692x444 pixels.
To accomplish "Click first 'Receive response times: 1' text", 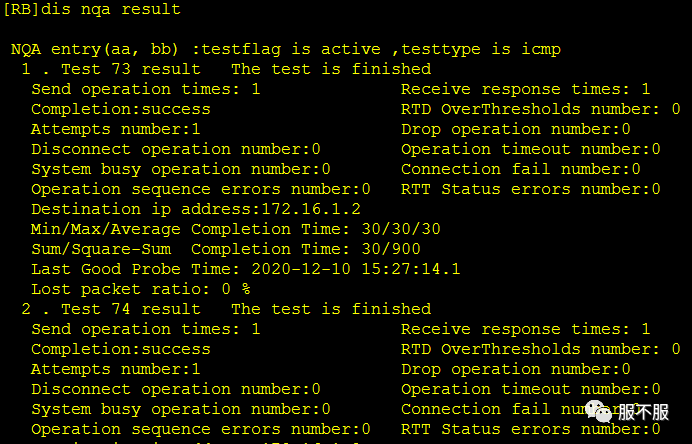I will (525, 89).
